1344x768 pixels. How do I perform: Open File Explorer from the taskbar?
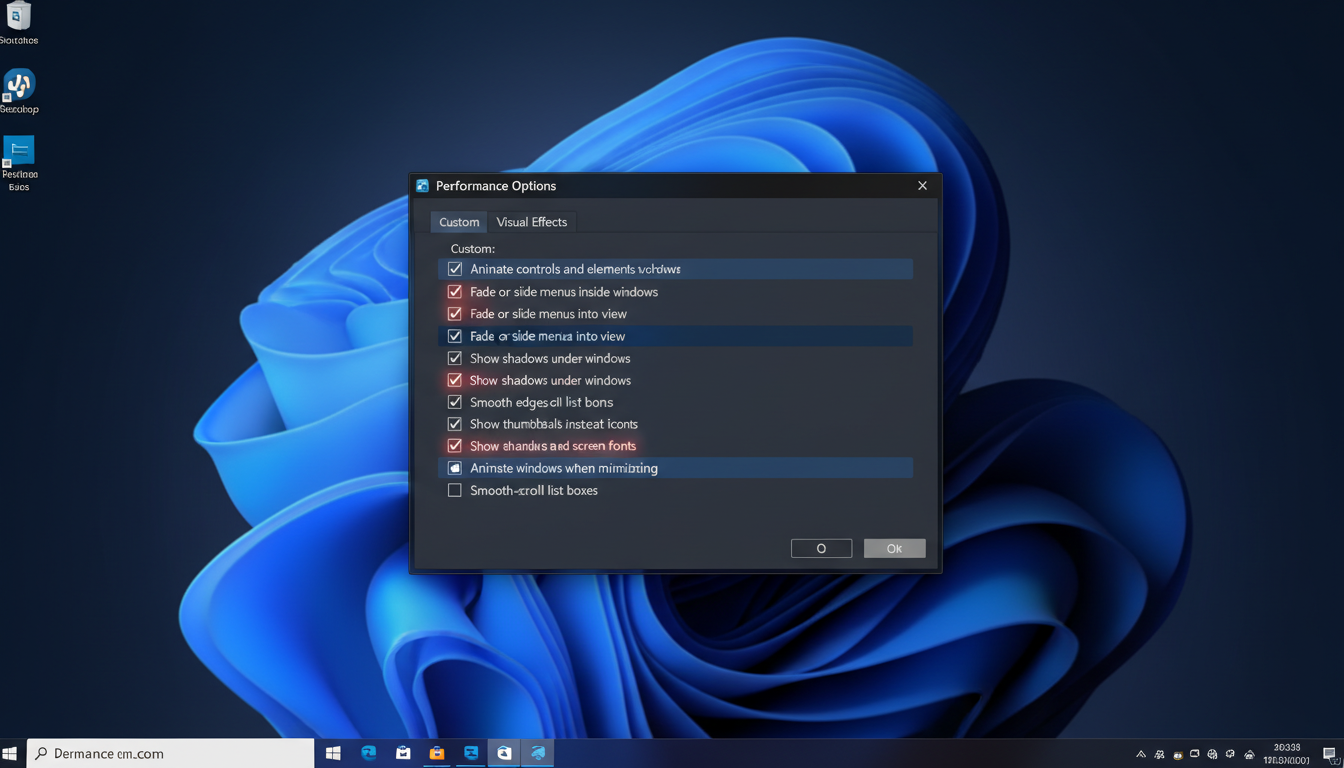(403, 753)
